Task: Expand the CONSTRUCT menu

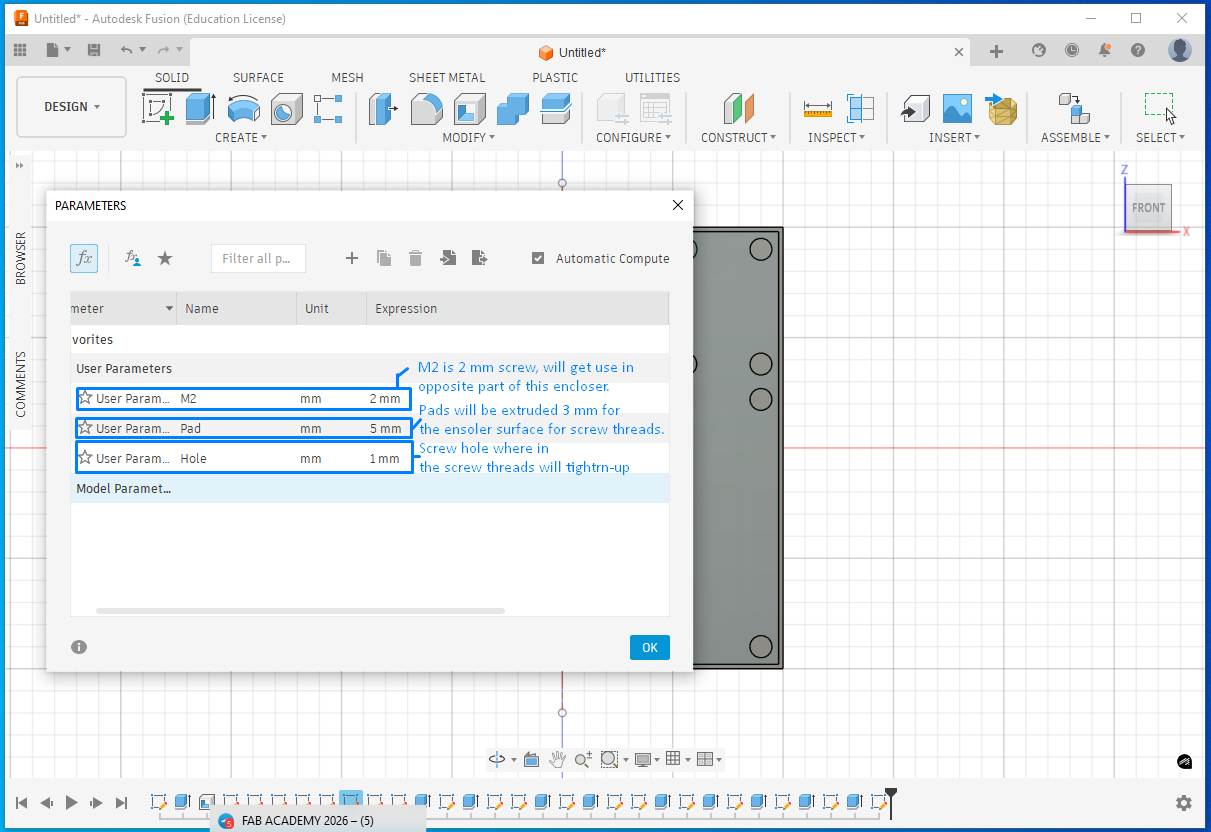Action: [739, 138]
